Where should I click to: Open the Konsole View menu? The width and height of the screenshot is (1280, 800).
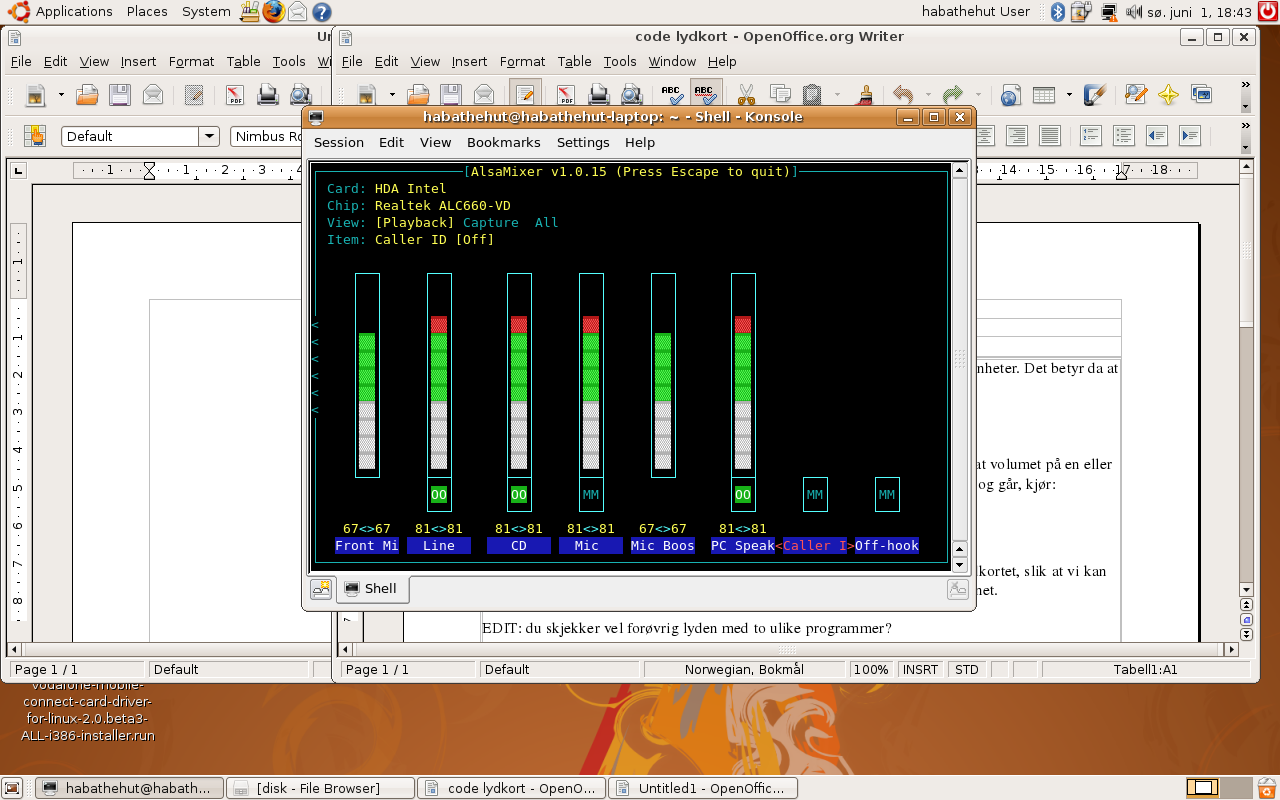point(435,142)
